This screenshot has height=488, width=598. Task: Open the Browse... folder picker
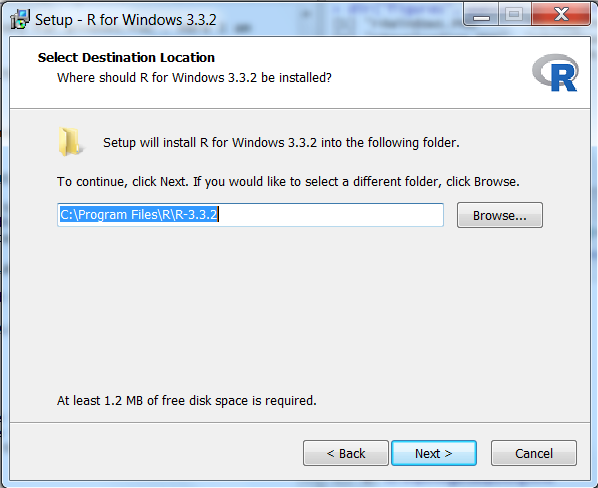point(500,215)
